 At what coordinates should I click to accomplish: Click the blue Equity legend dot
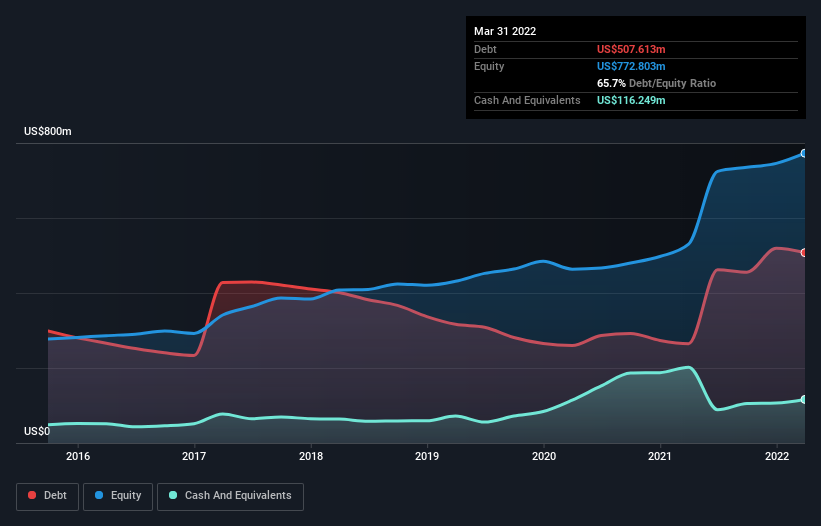(99, 495)
